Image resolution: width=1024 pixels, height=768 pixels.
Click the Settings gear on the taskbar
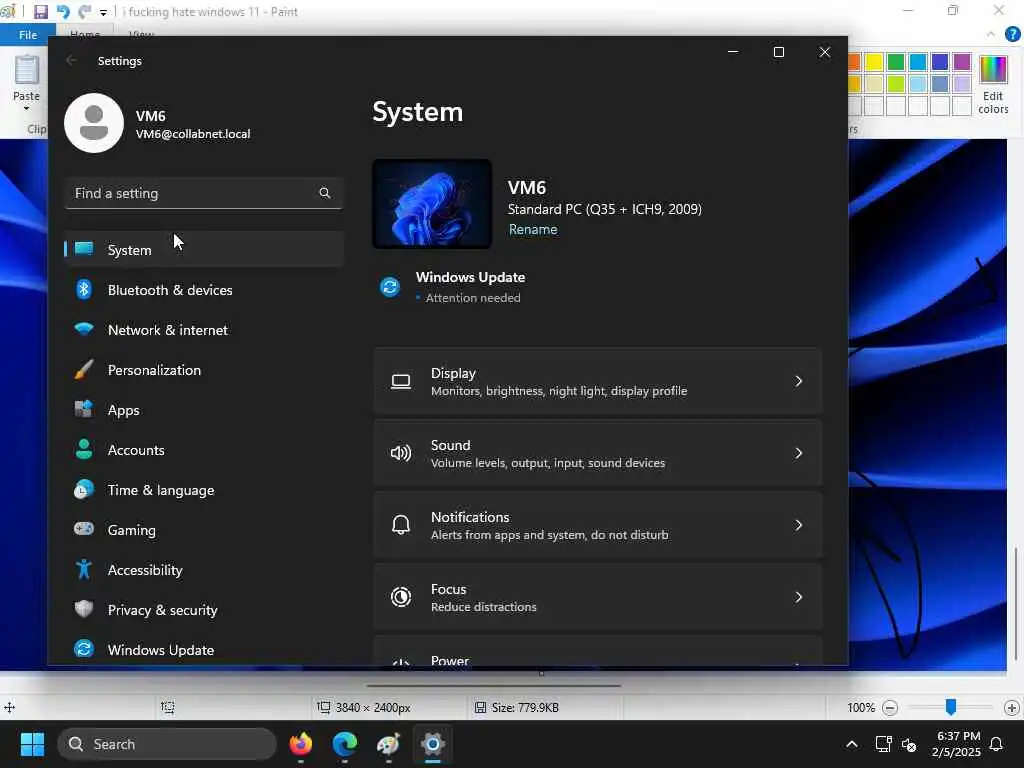[432, 744]
